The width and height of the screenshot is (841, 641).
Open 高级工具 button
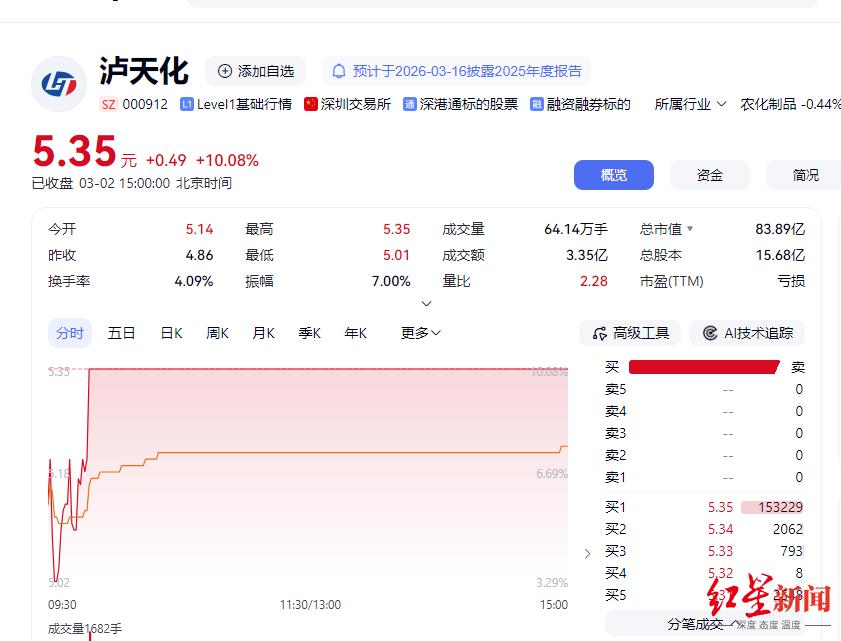pos(630,333)
